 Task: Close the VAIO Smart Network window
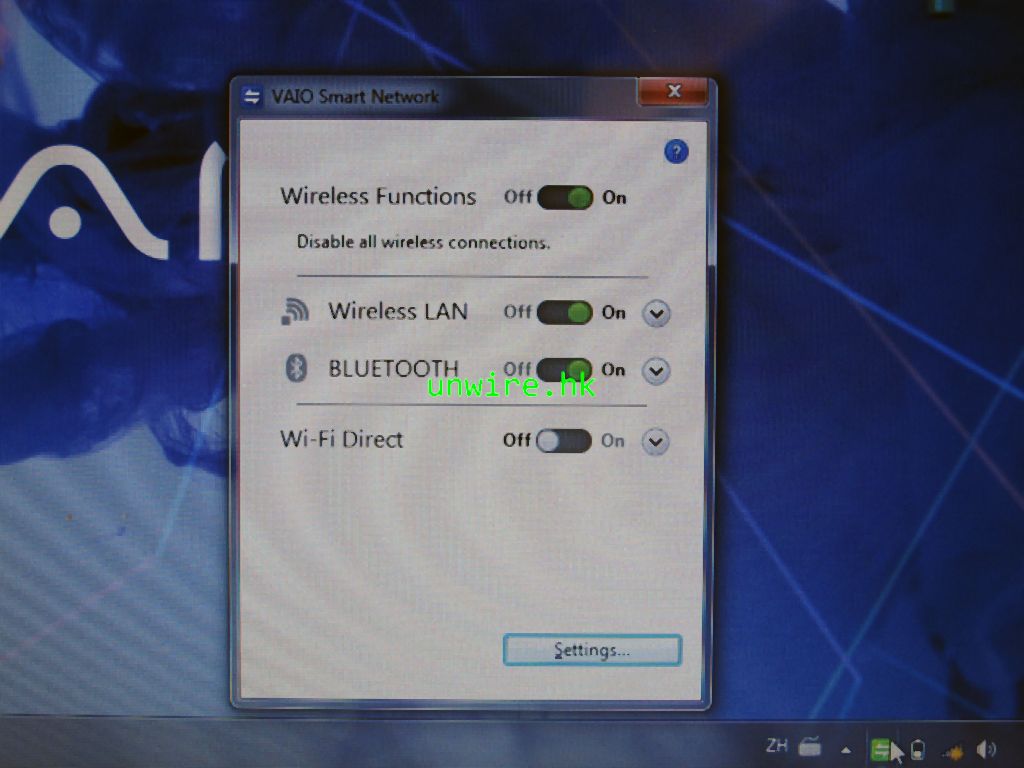673,92
